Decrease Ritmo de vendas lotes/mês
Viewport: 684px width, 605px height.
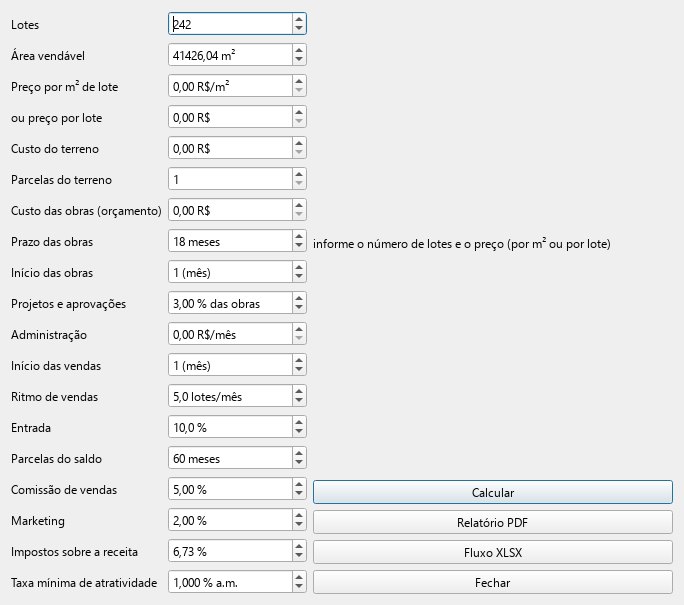click(x=299, y=400)
